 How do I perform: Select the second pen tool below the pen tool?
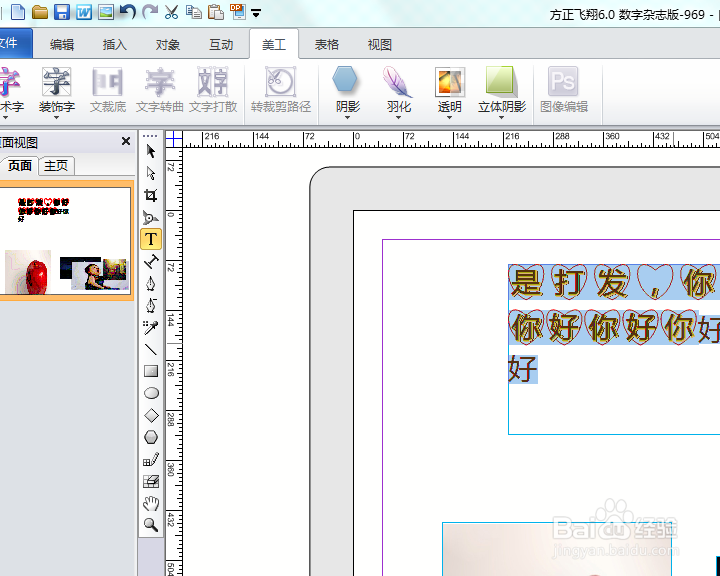click(x=151, y=305)
